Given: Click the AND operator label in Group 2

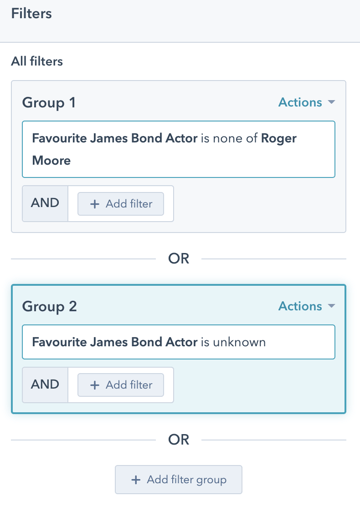Looking at the screenshot, I should coord(45,384).
